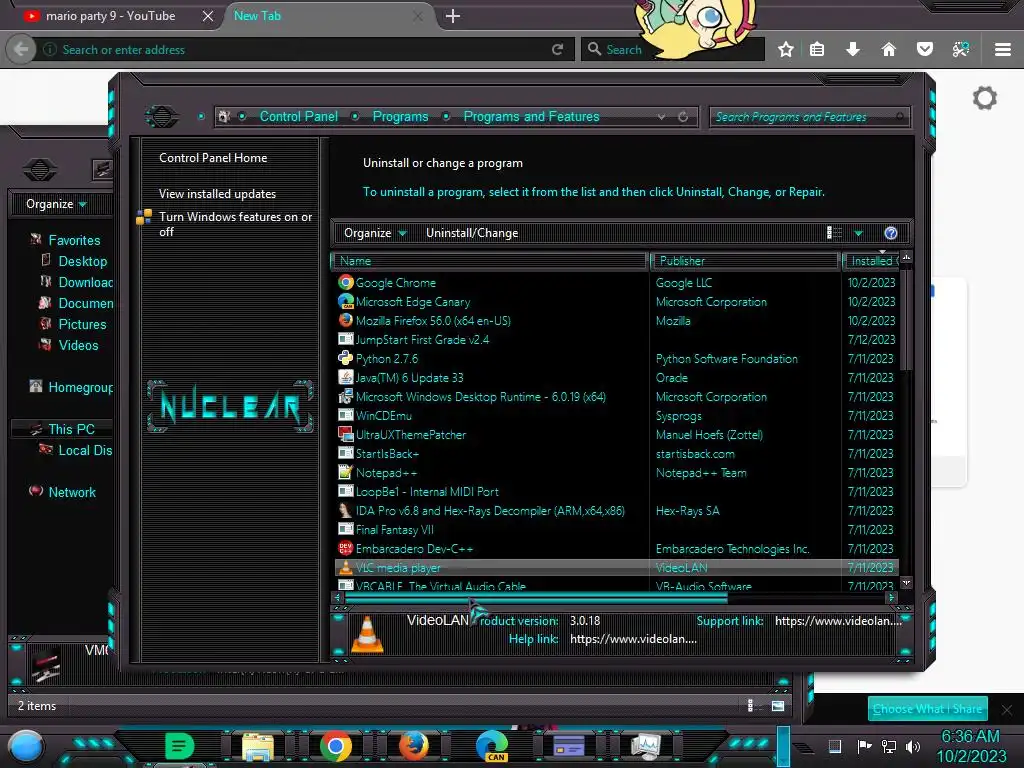Launch Firefox from the taskbar
This screenshot has width=1024, height=768.
click(x=413, y=746)
